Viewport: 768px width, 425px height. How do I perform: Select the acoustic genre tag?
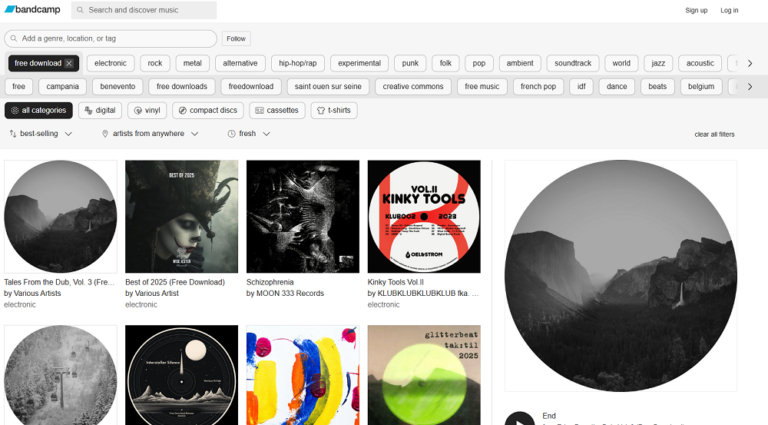pyautogui.click(x=700, y=63)
